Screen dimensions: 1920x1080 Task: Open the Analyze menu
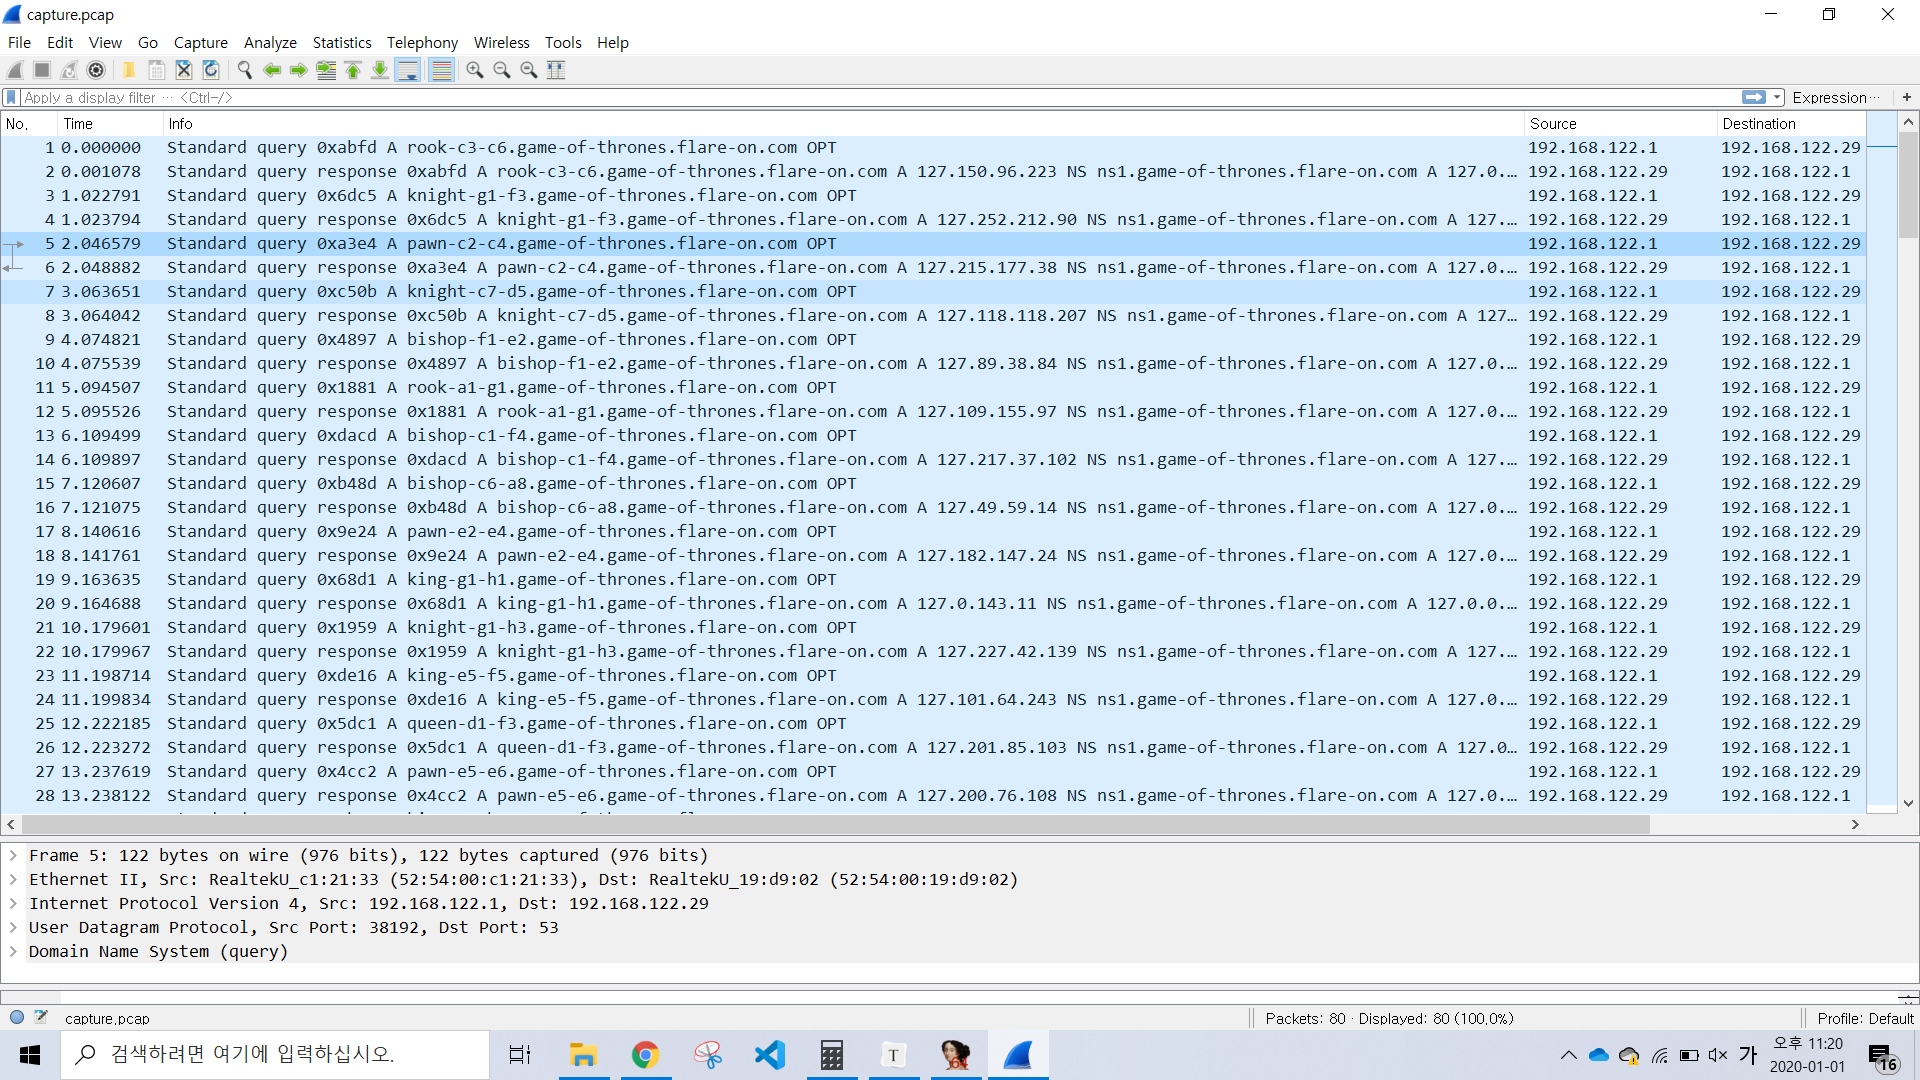click(270, 42)
